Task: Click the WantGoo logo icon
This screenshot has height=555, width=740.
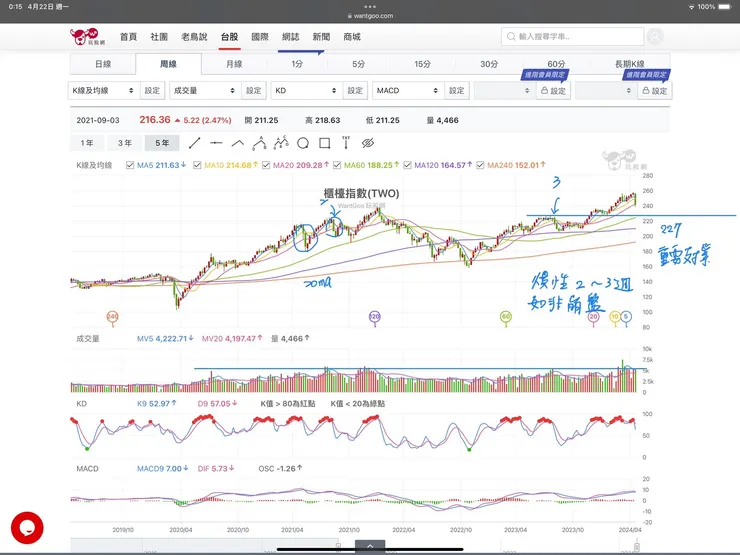Action: coord(87,36)
